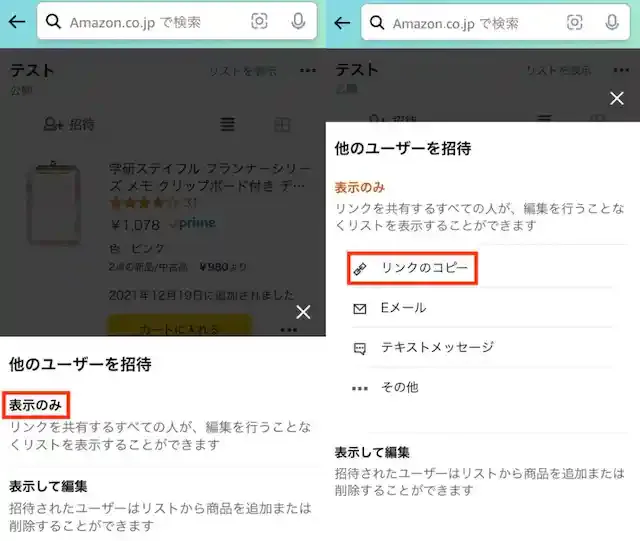640x541 pixels.
Task: Tap the 招待 invite button in left screen
Action: point(69,124)
